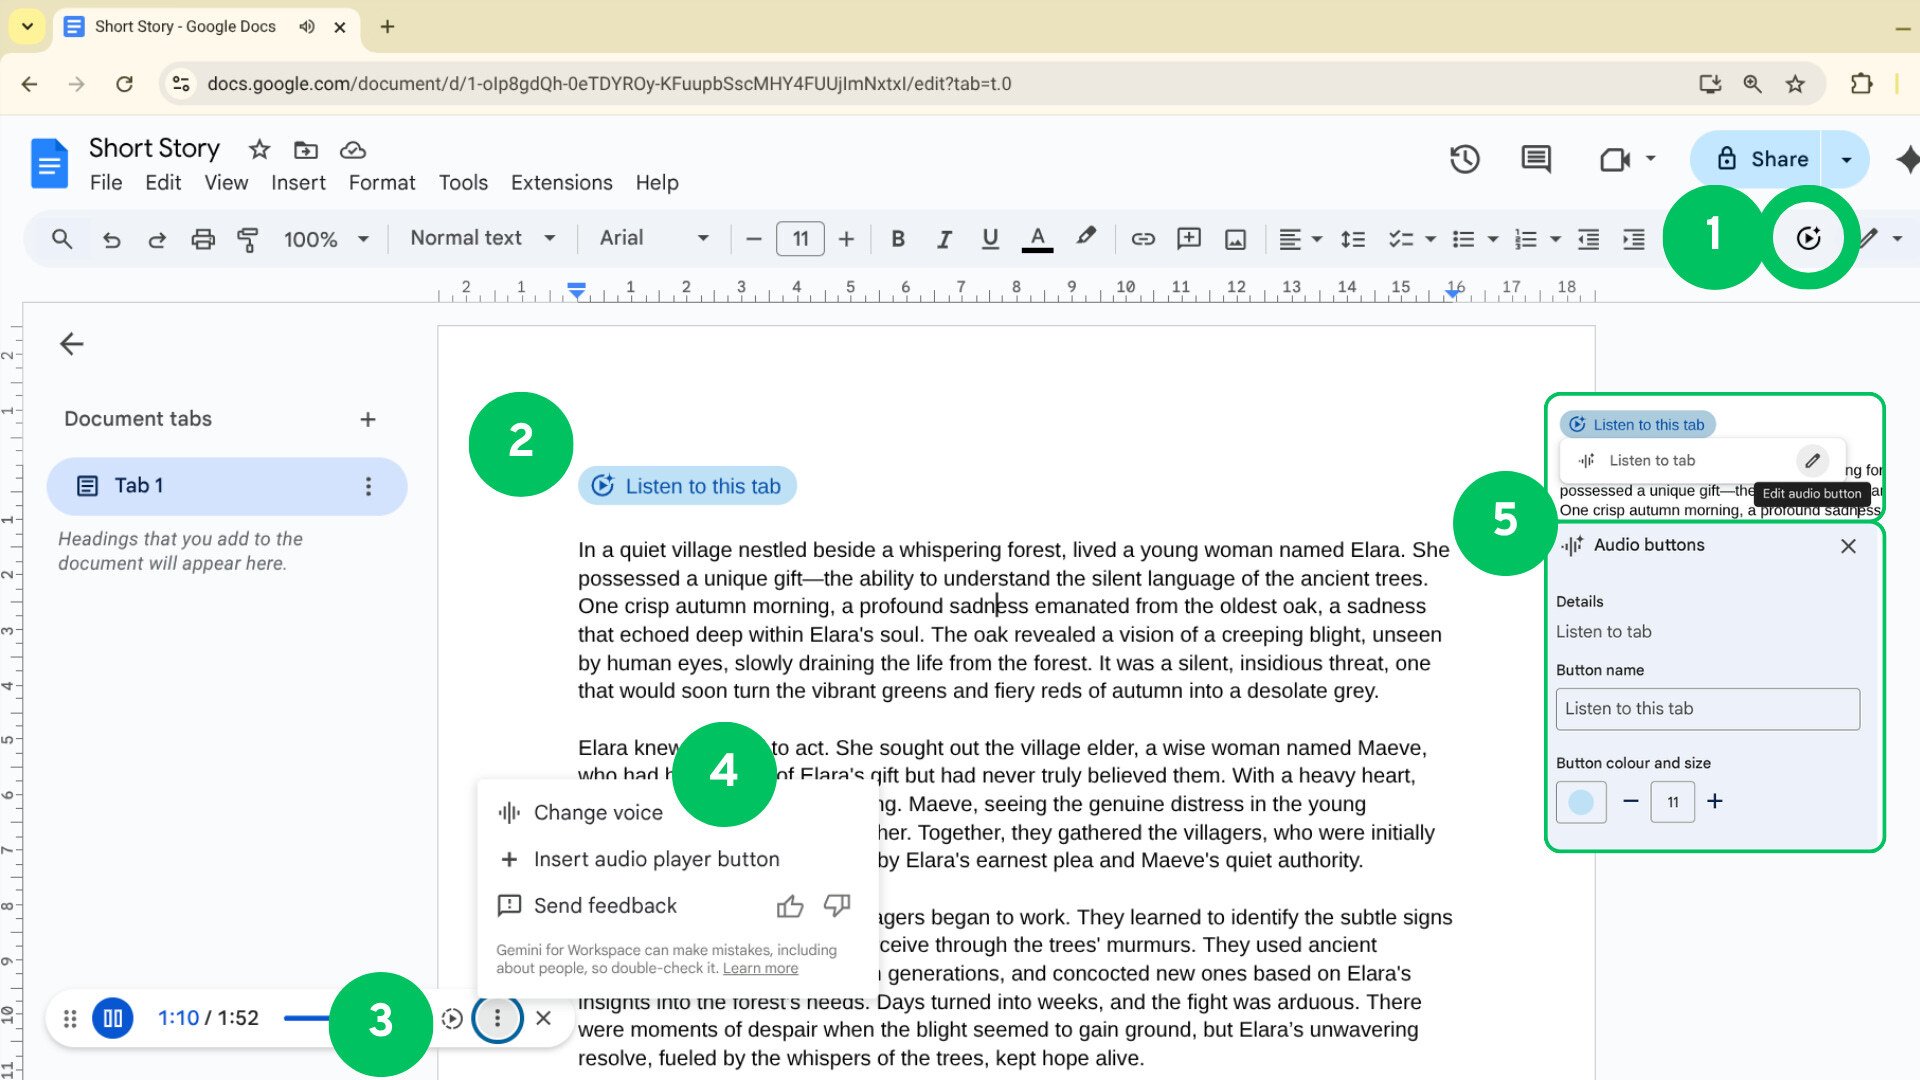Select Tab 1 in Document tabs
This screenshot has width=1920, height=1080.
140,486
